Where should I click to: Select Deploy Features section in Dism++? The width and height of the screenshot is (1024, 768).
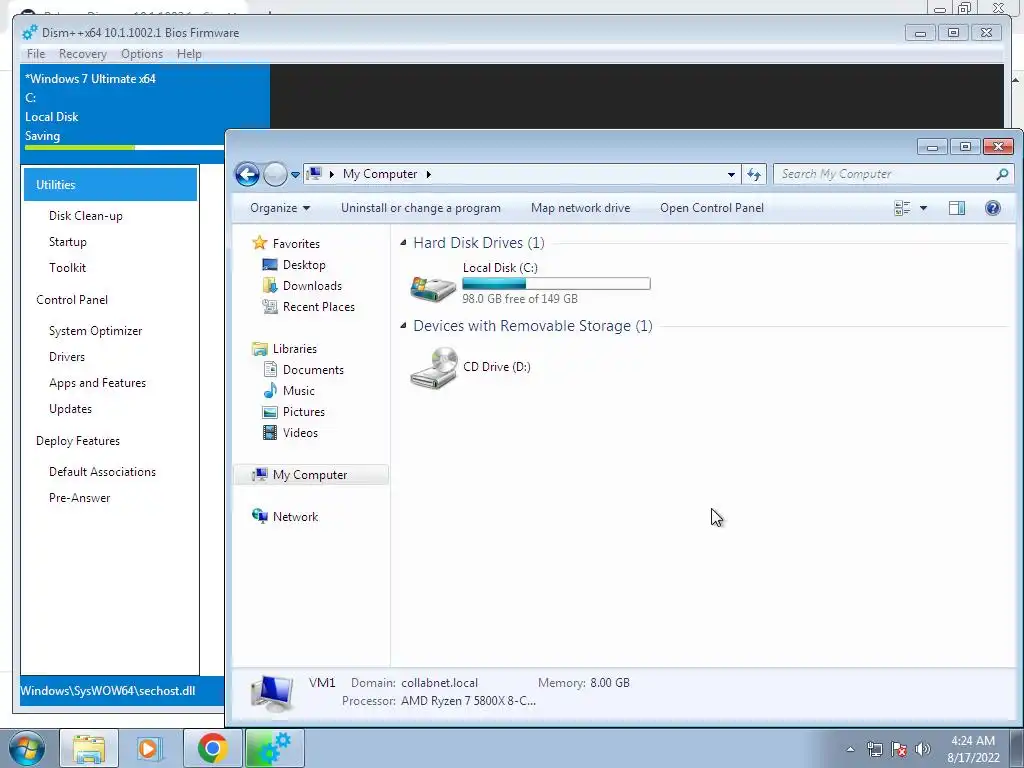click(78, 441)
